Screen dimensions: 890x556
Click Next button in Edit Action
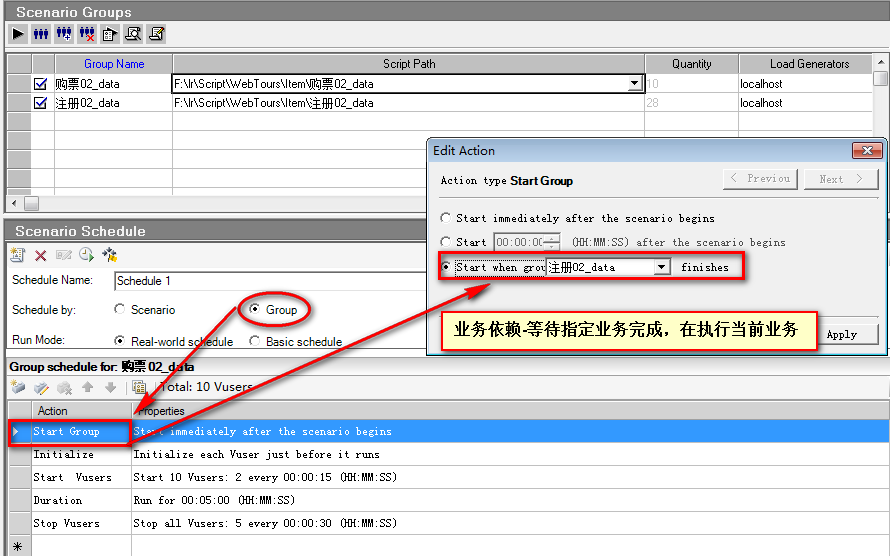841,179
